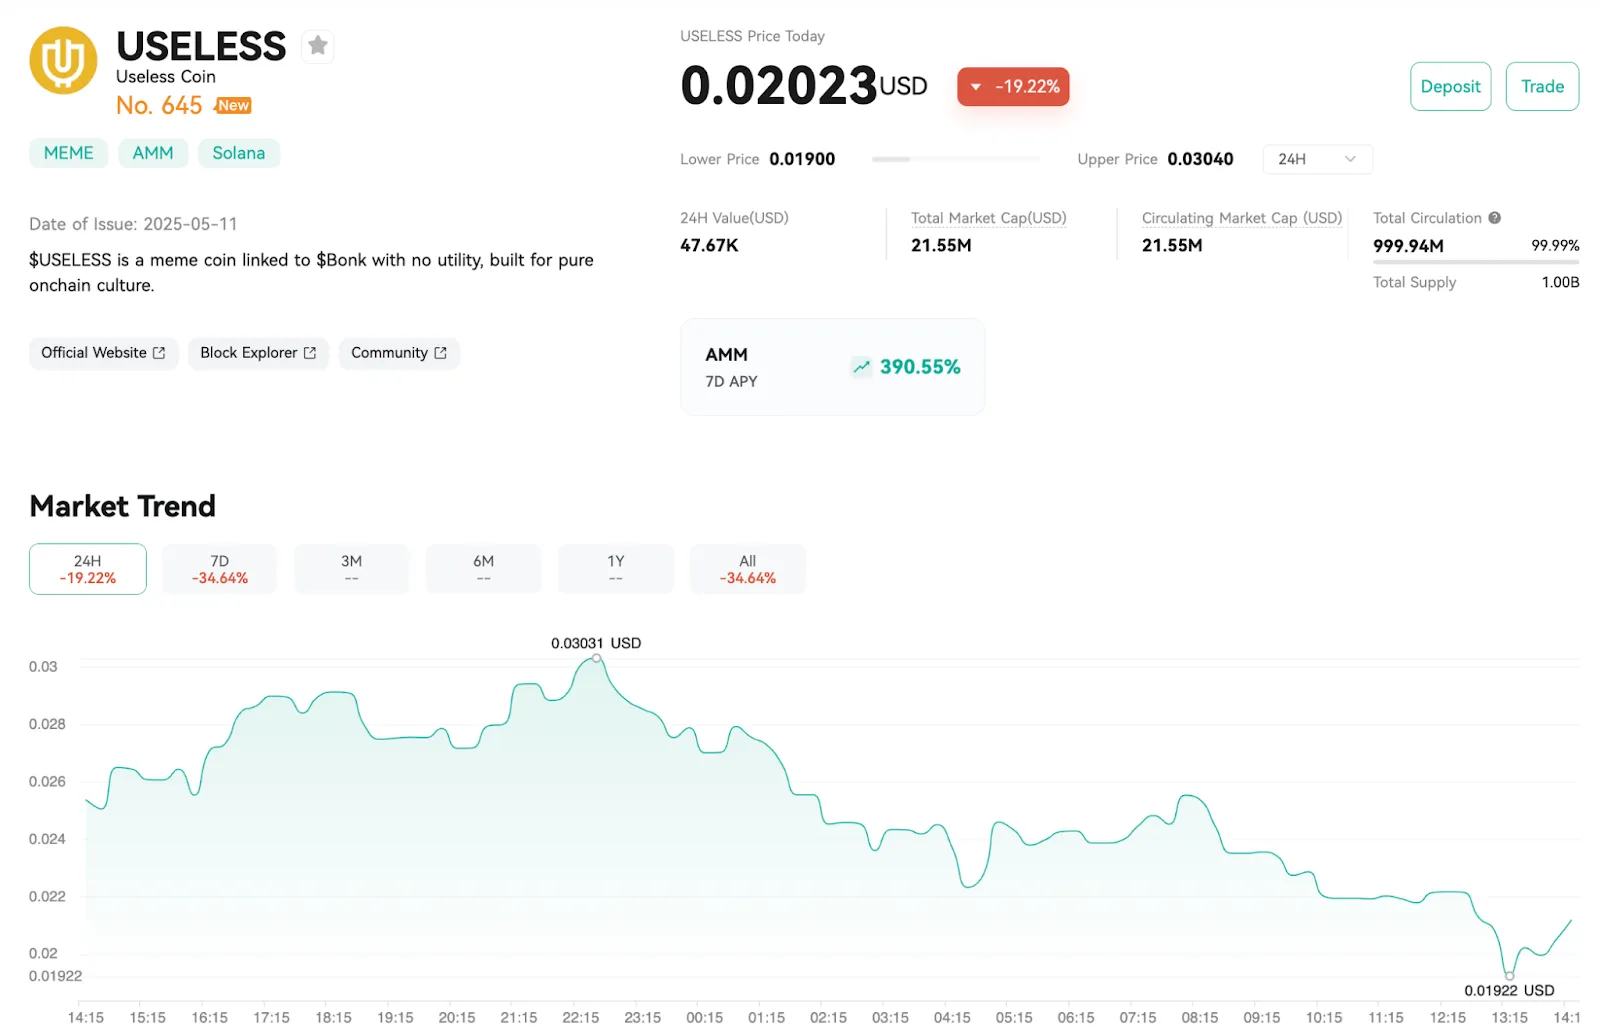
Task: Click the 24H Value 47.67K figure
Action: pyautogui.click(x=709, y=245)
